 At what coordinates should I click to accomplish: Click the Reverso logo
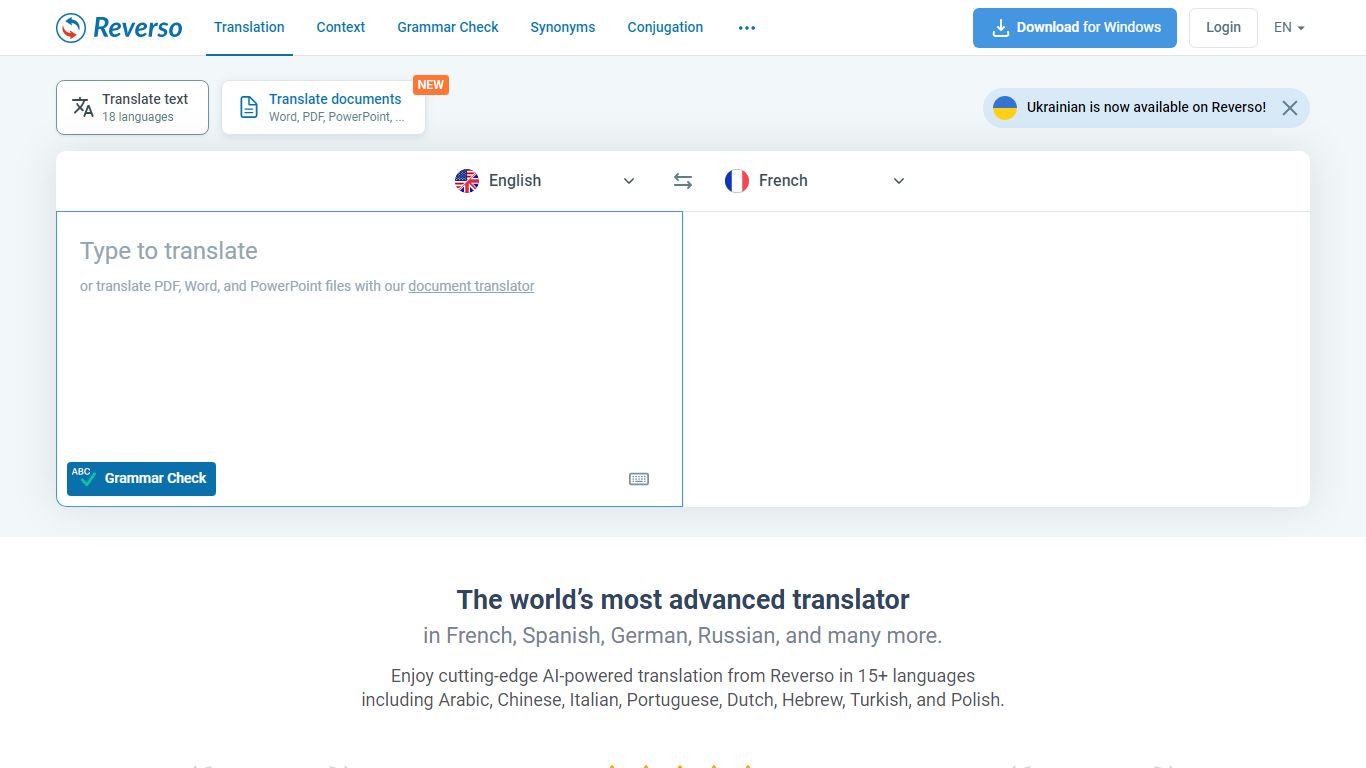[119, 28]
